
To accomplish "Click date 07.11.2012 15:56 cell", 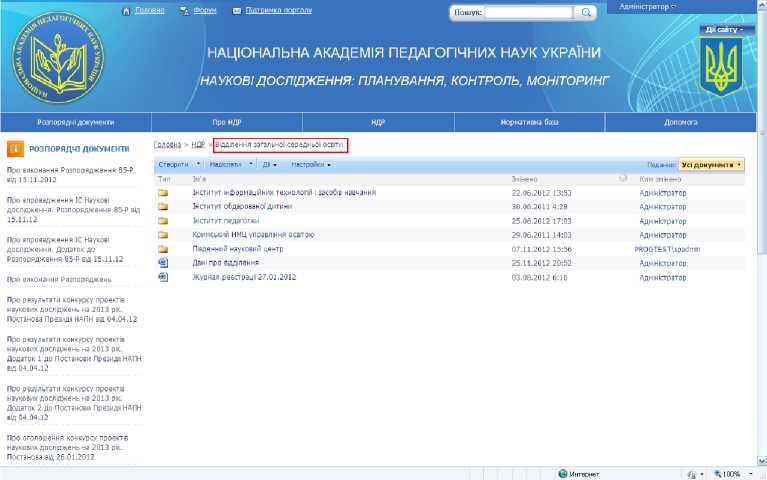I will 541,250.
